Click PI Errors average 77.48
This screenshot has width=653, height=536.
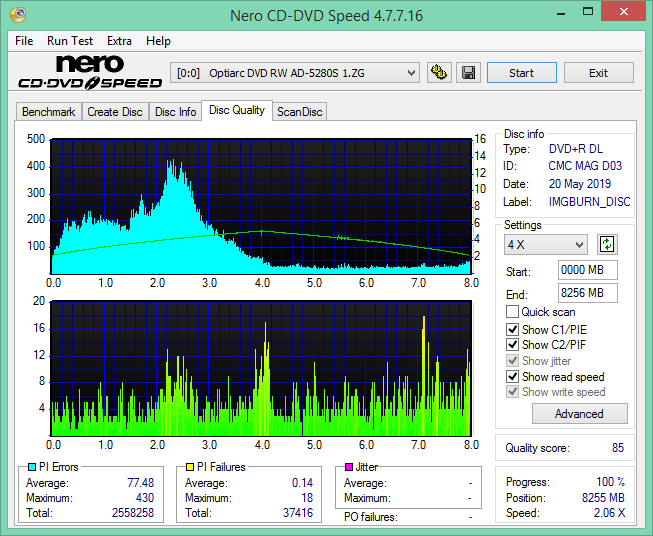[140, 483]
